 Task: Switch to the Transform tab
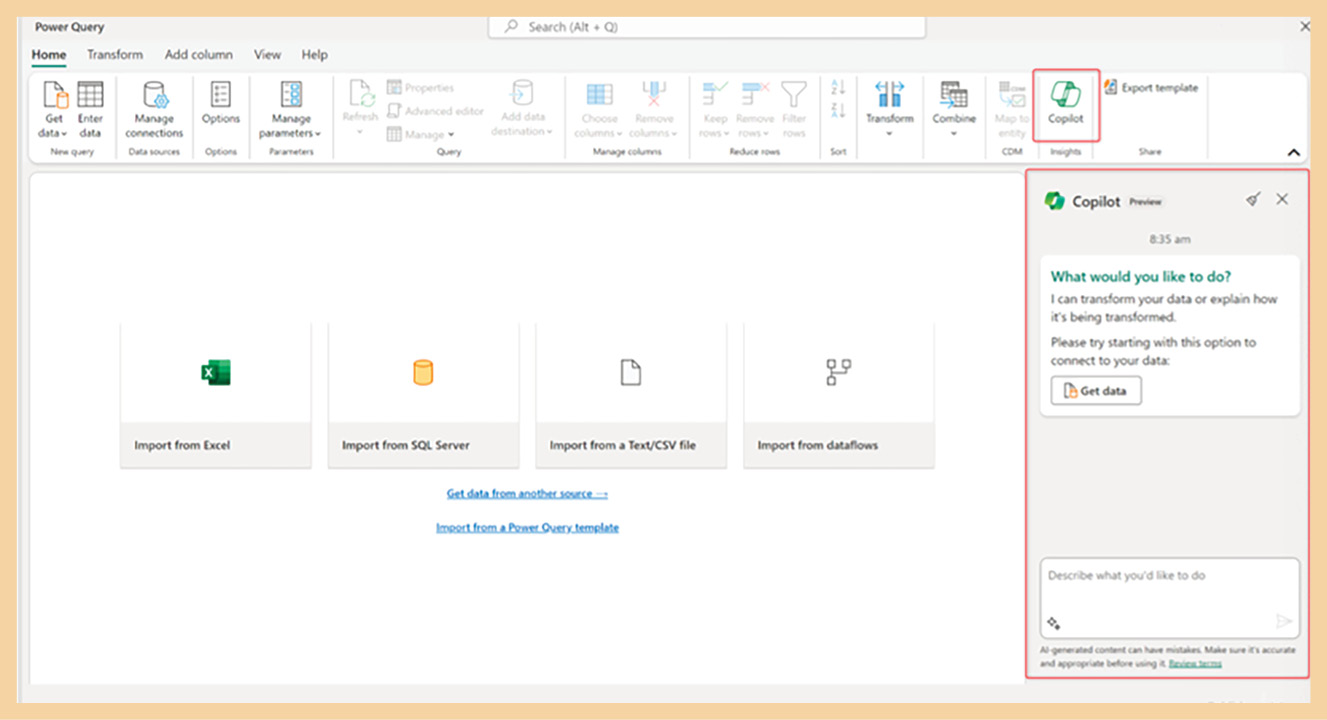pos(115,55)
